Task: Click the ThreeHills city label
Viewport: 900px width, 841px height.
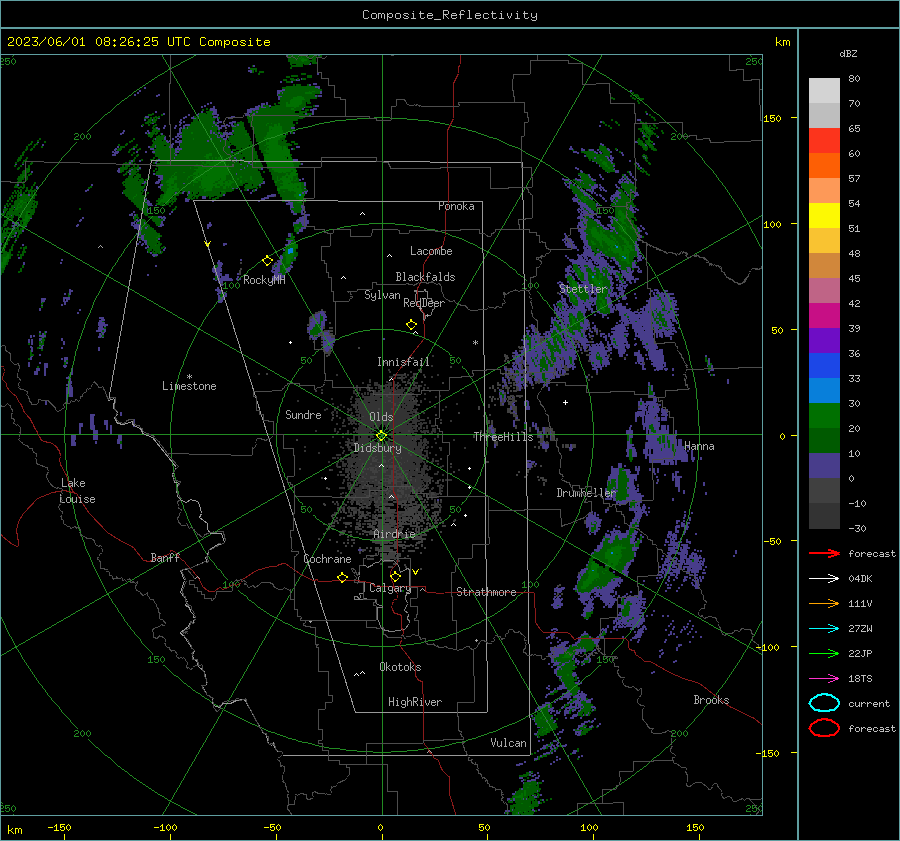Action: click(x=503, y=437)
